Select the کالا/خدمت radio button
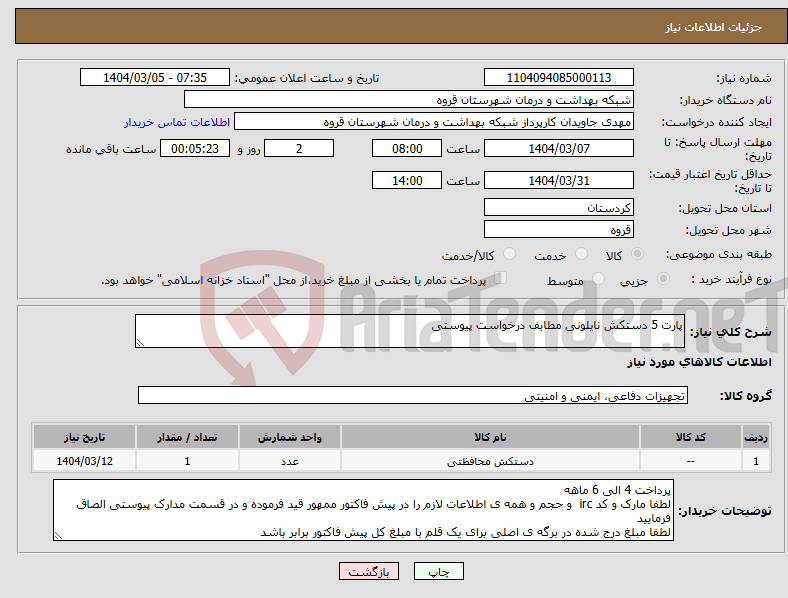 point(510,254)
